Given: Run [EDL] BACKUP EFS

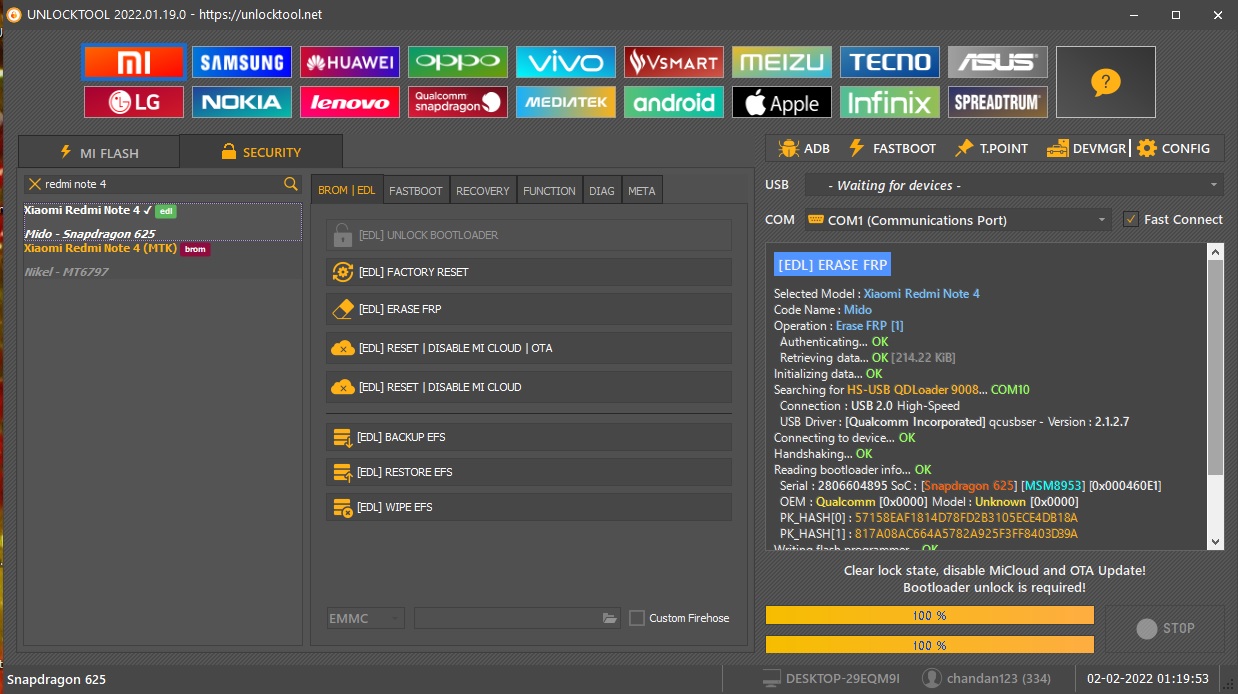Looking at the screenshot, I should click(x=529, y=437).
